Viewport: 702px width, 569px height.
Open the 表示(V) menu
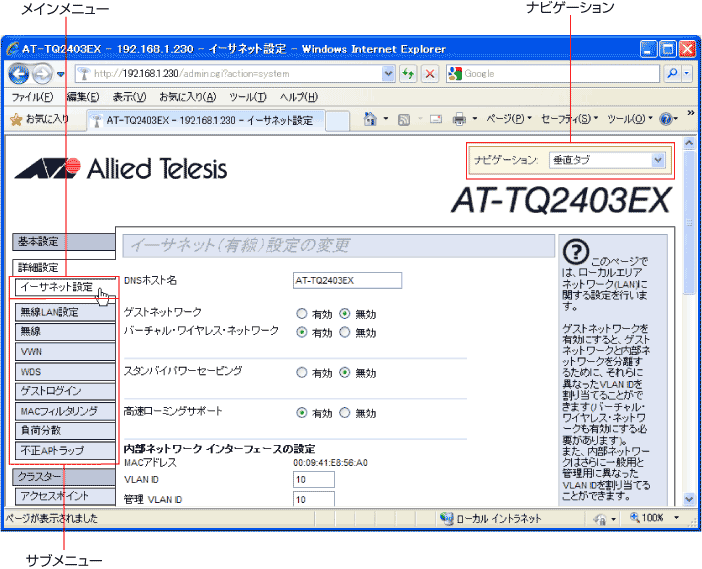coord(129,97)
